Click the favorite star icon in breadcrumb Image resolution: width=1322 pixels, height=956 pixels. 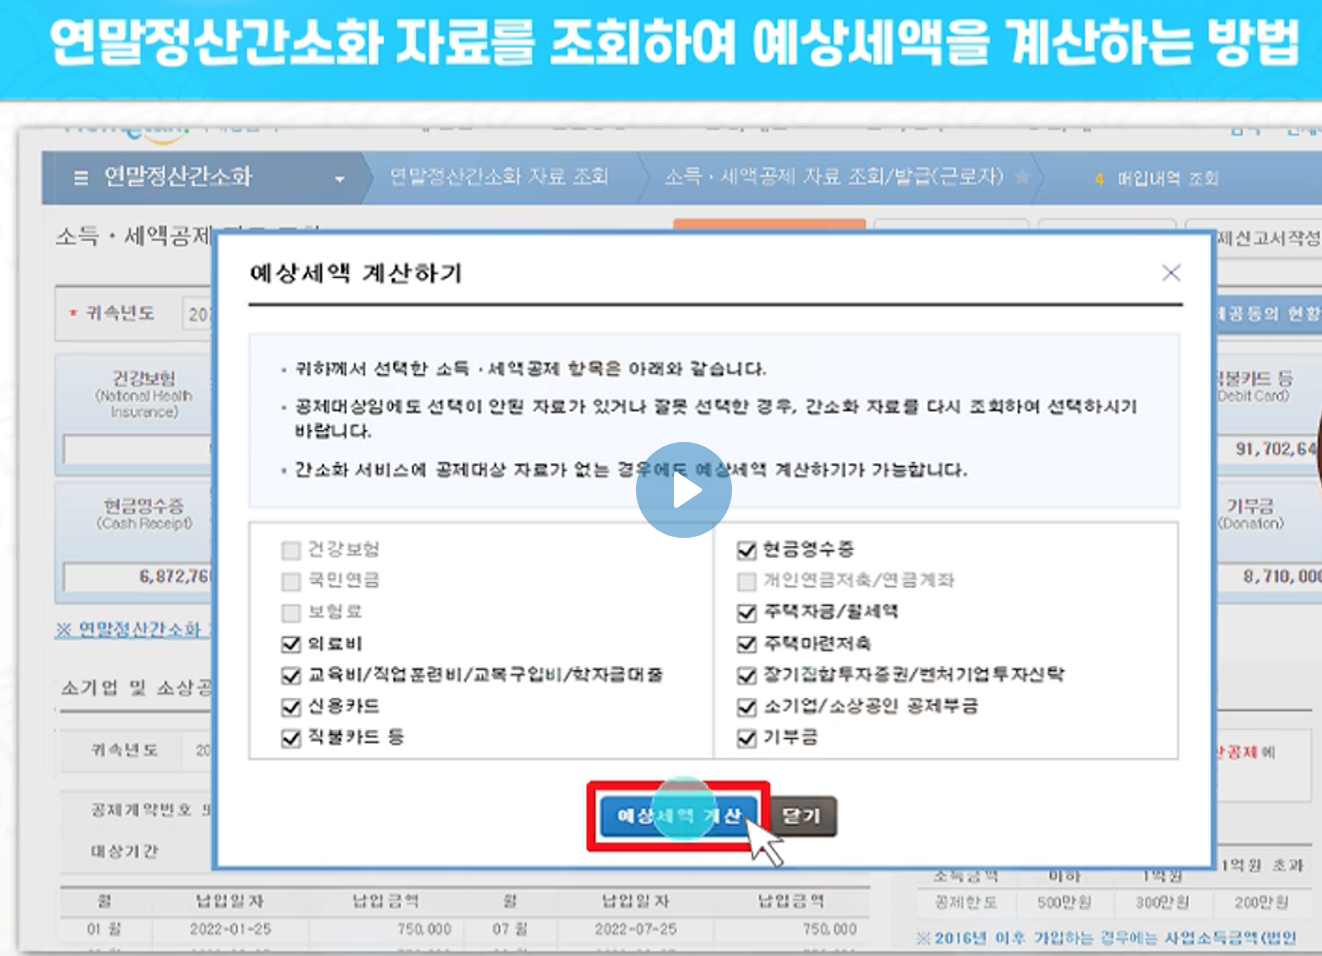click(1022, 177)
